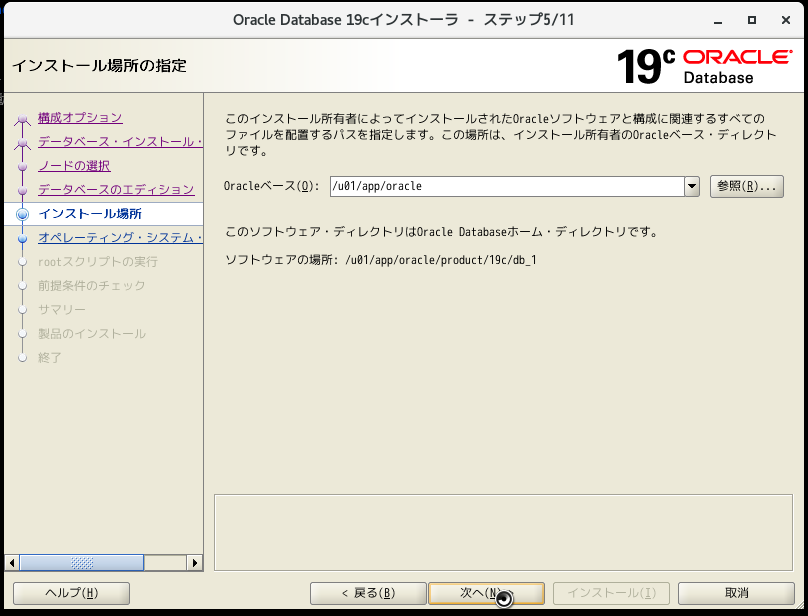Close the Oracle installer window

[786, 20]
